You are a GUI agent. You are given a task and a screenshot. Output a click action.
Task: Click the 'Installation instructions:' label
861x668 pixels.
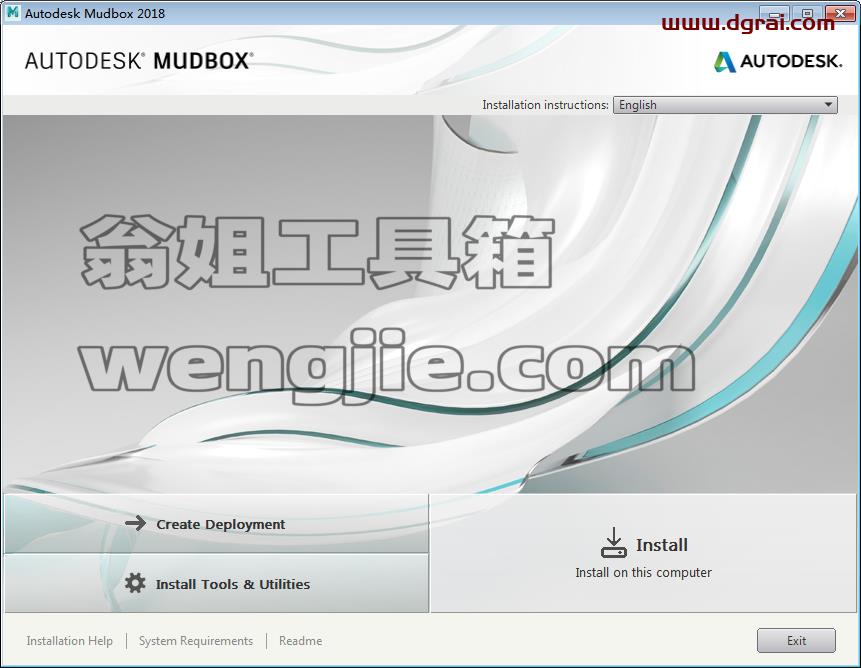click(x=545, y=105)
